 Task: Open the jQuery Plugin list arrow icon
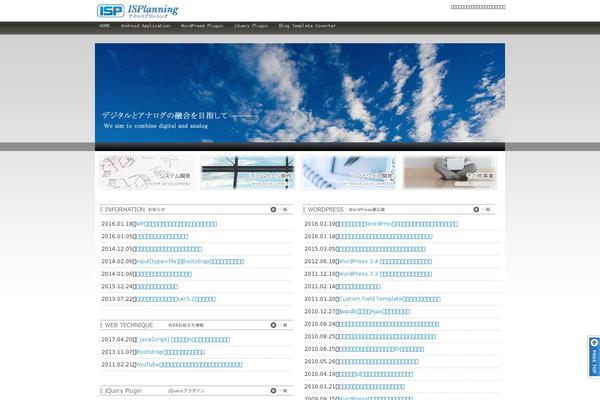click(x=273, y=390)
